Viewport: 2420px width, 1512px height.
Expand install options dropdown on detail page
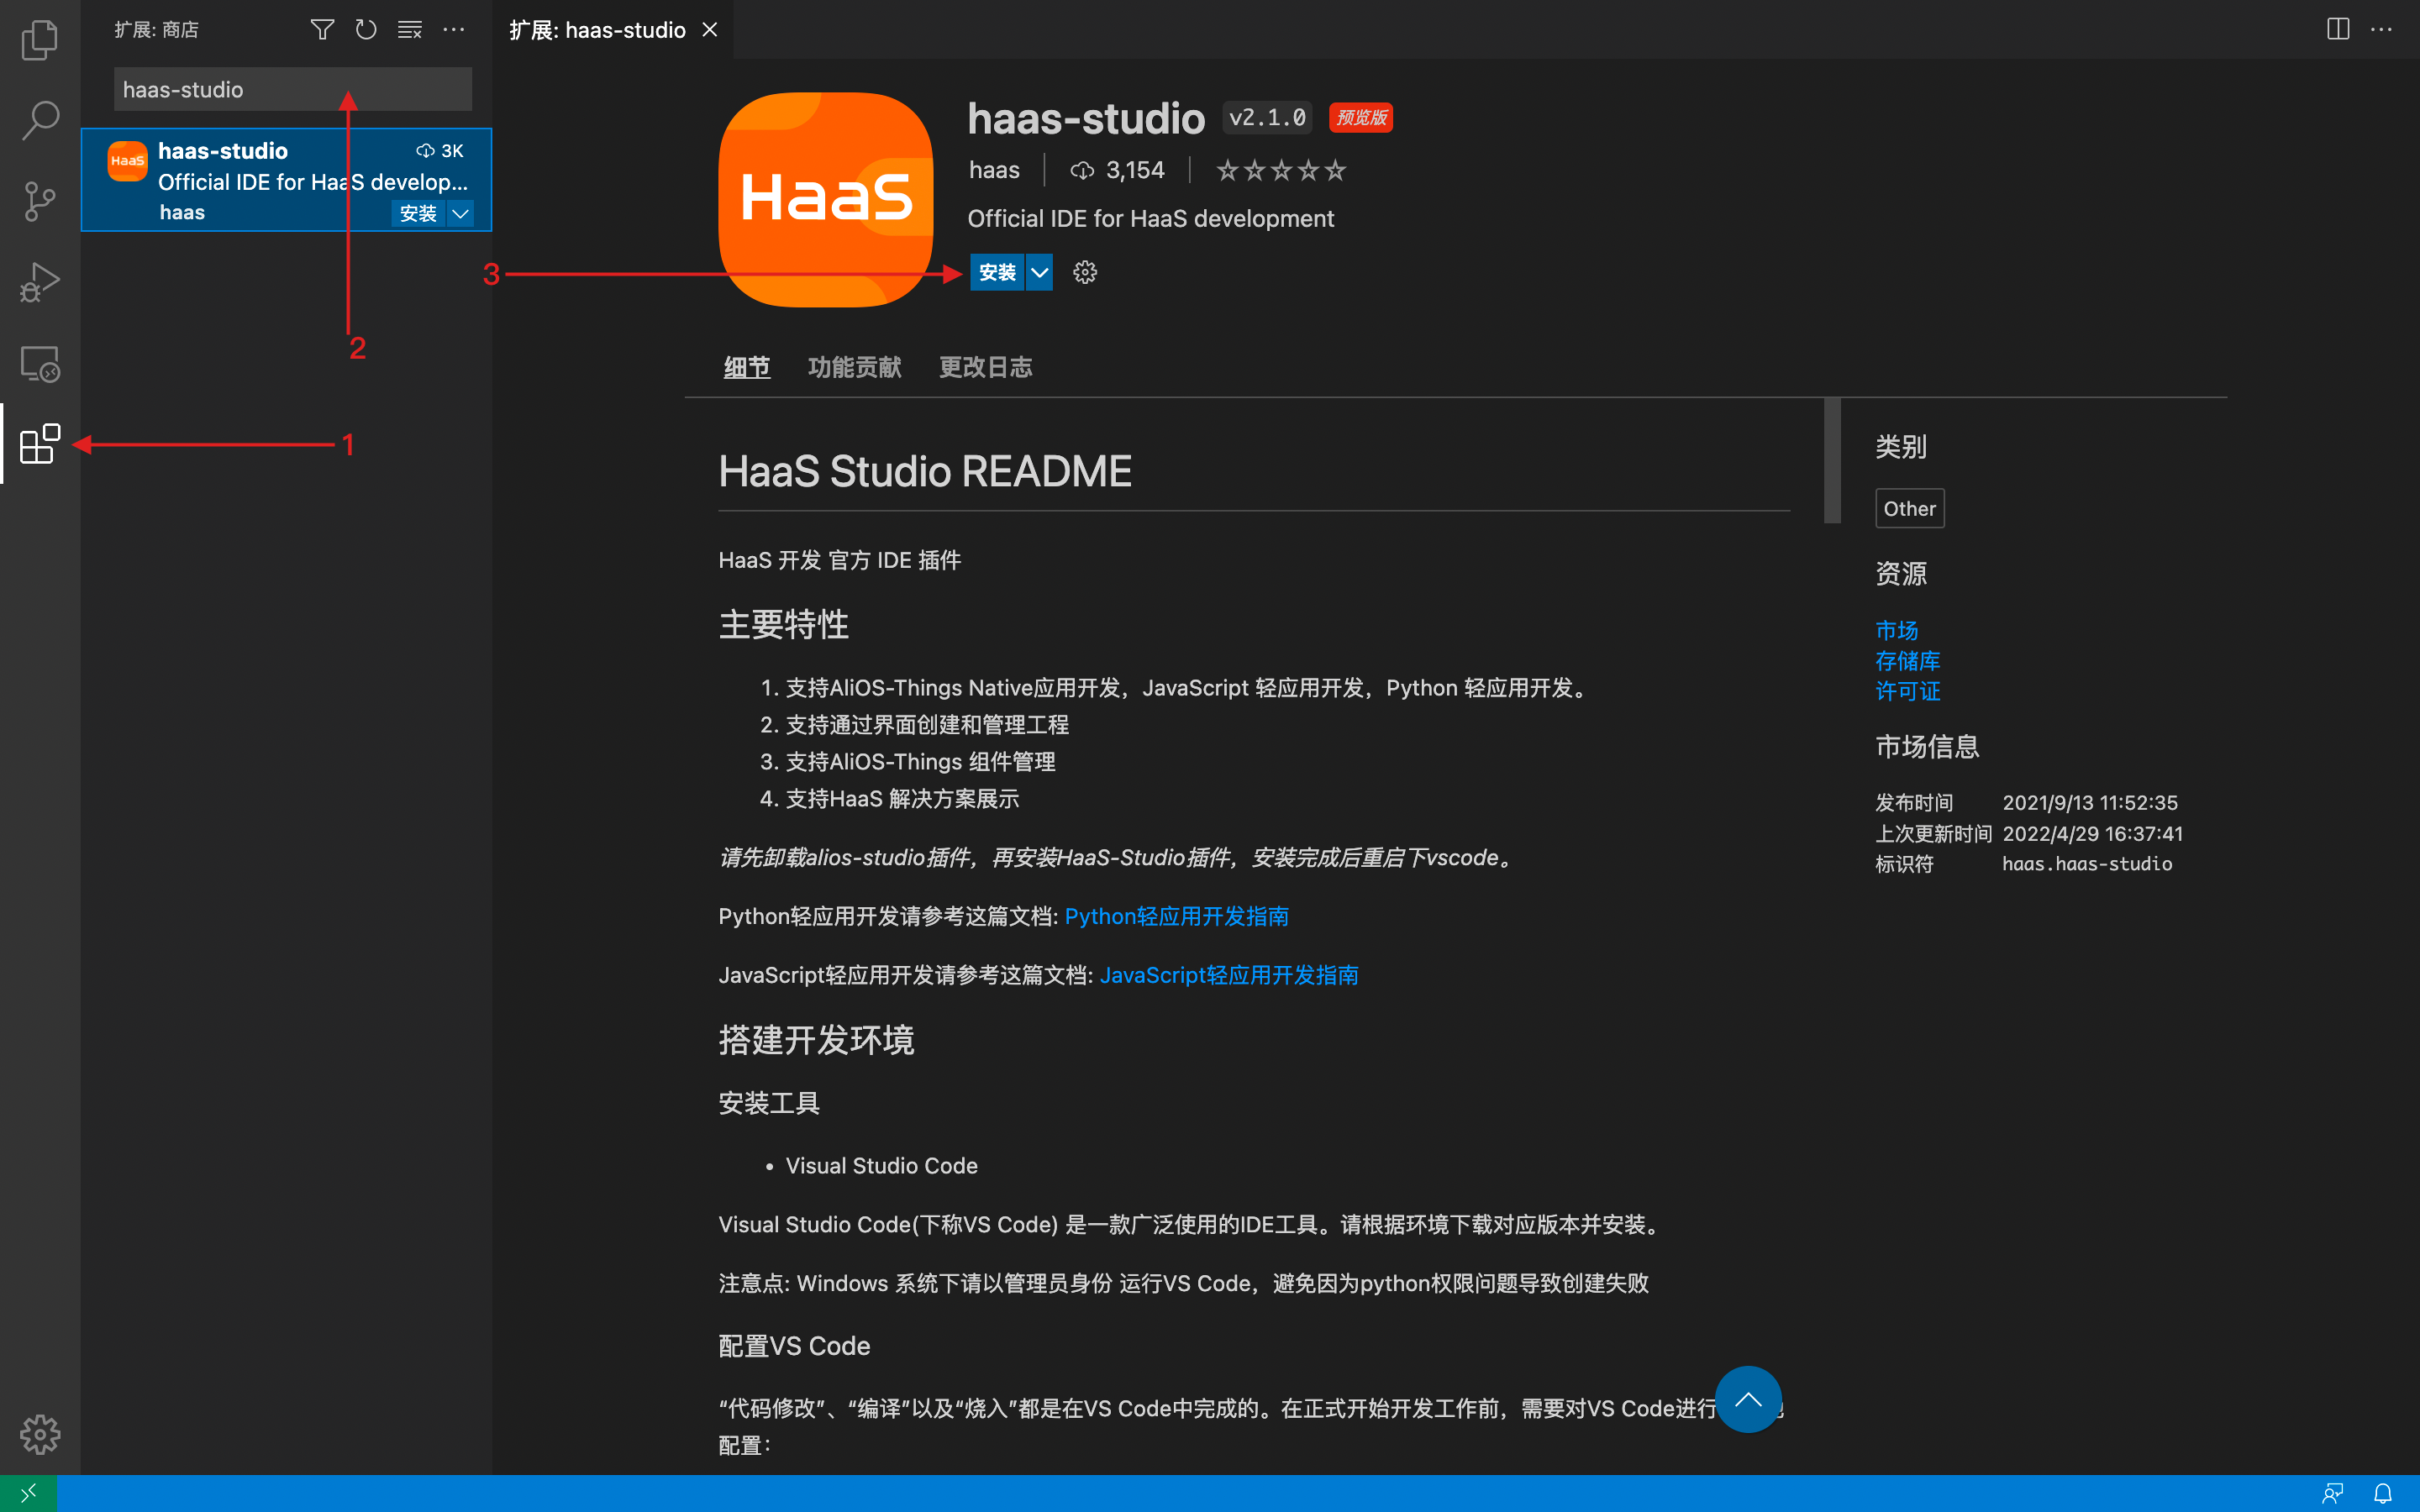[x=1040, y=272]
